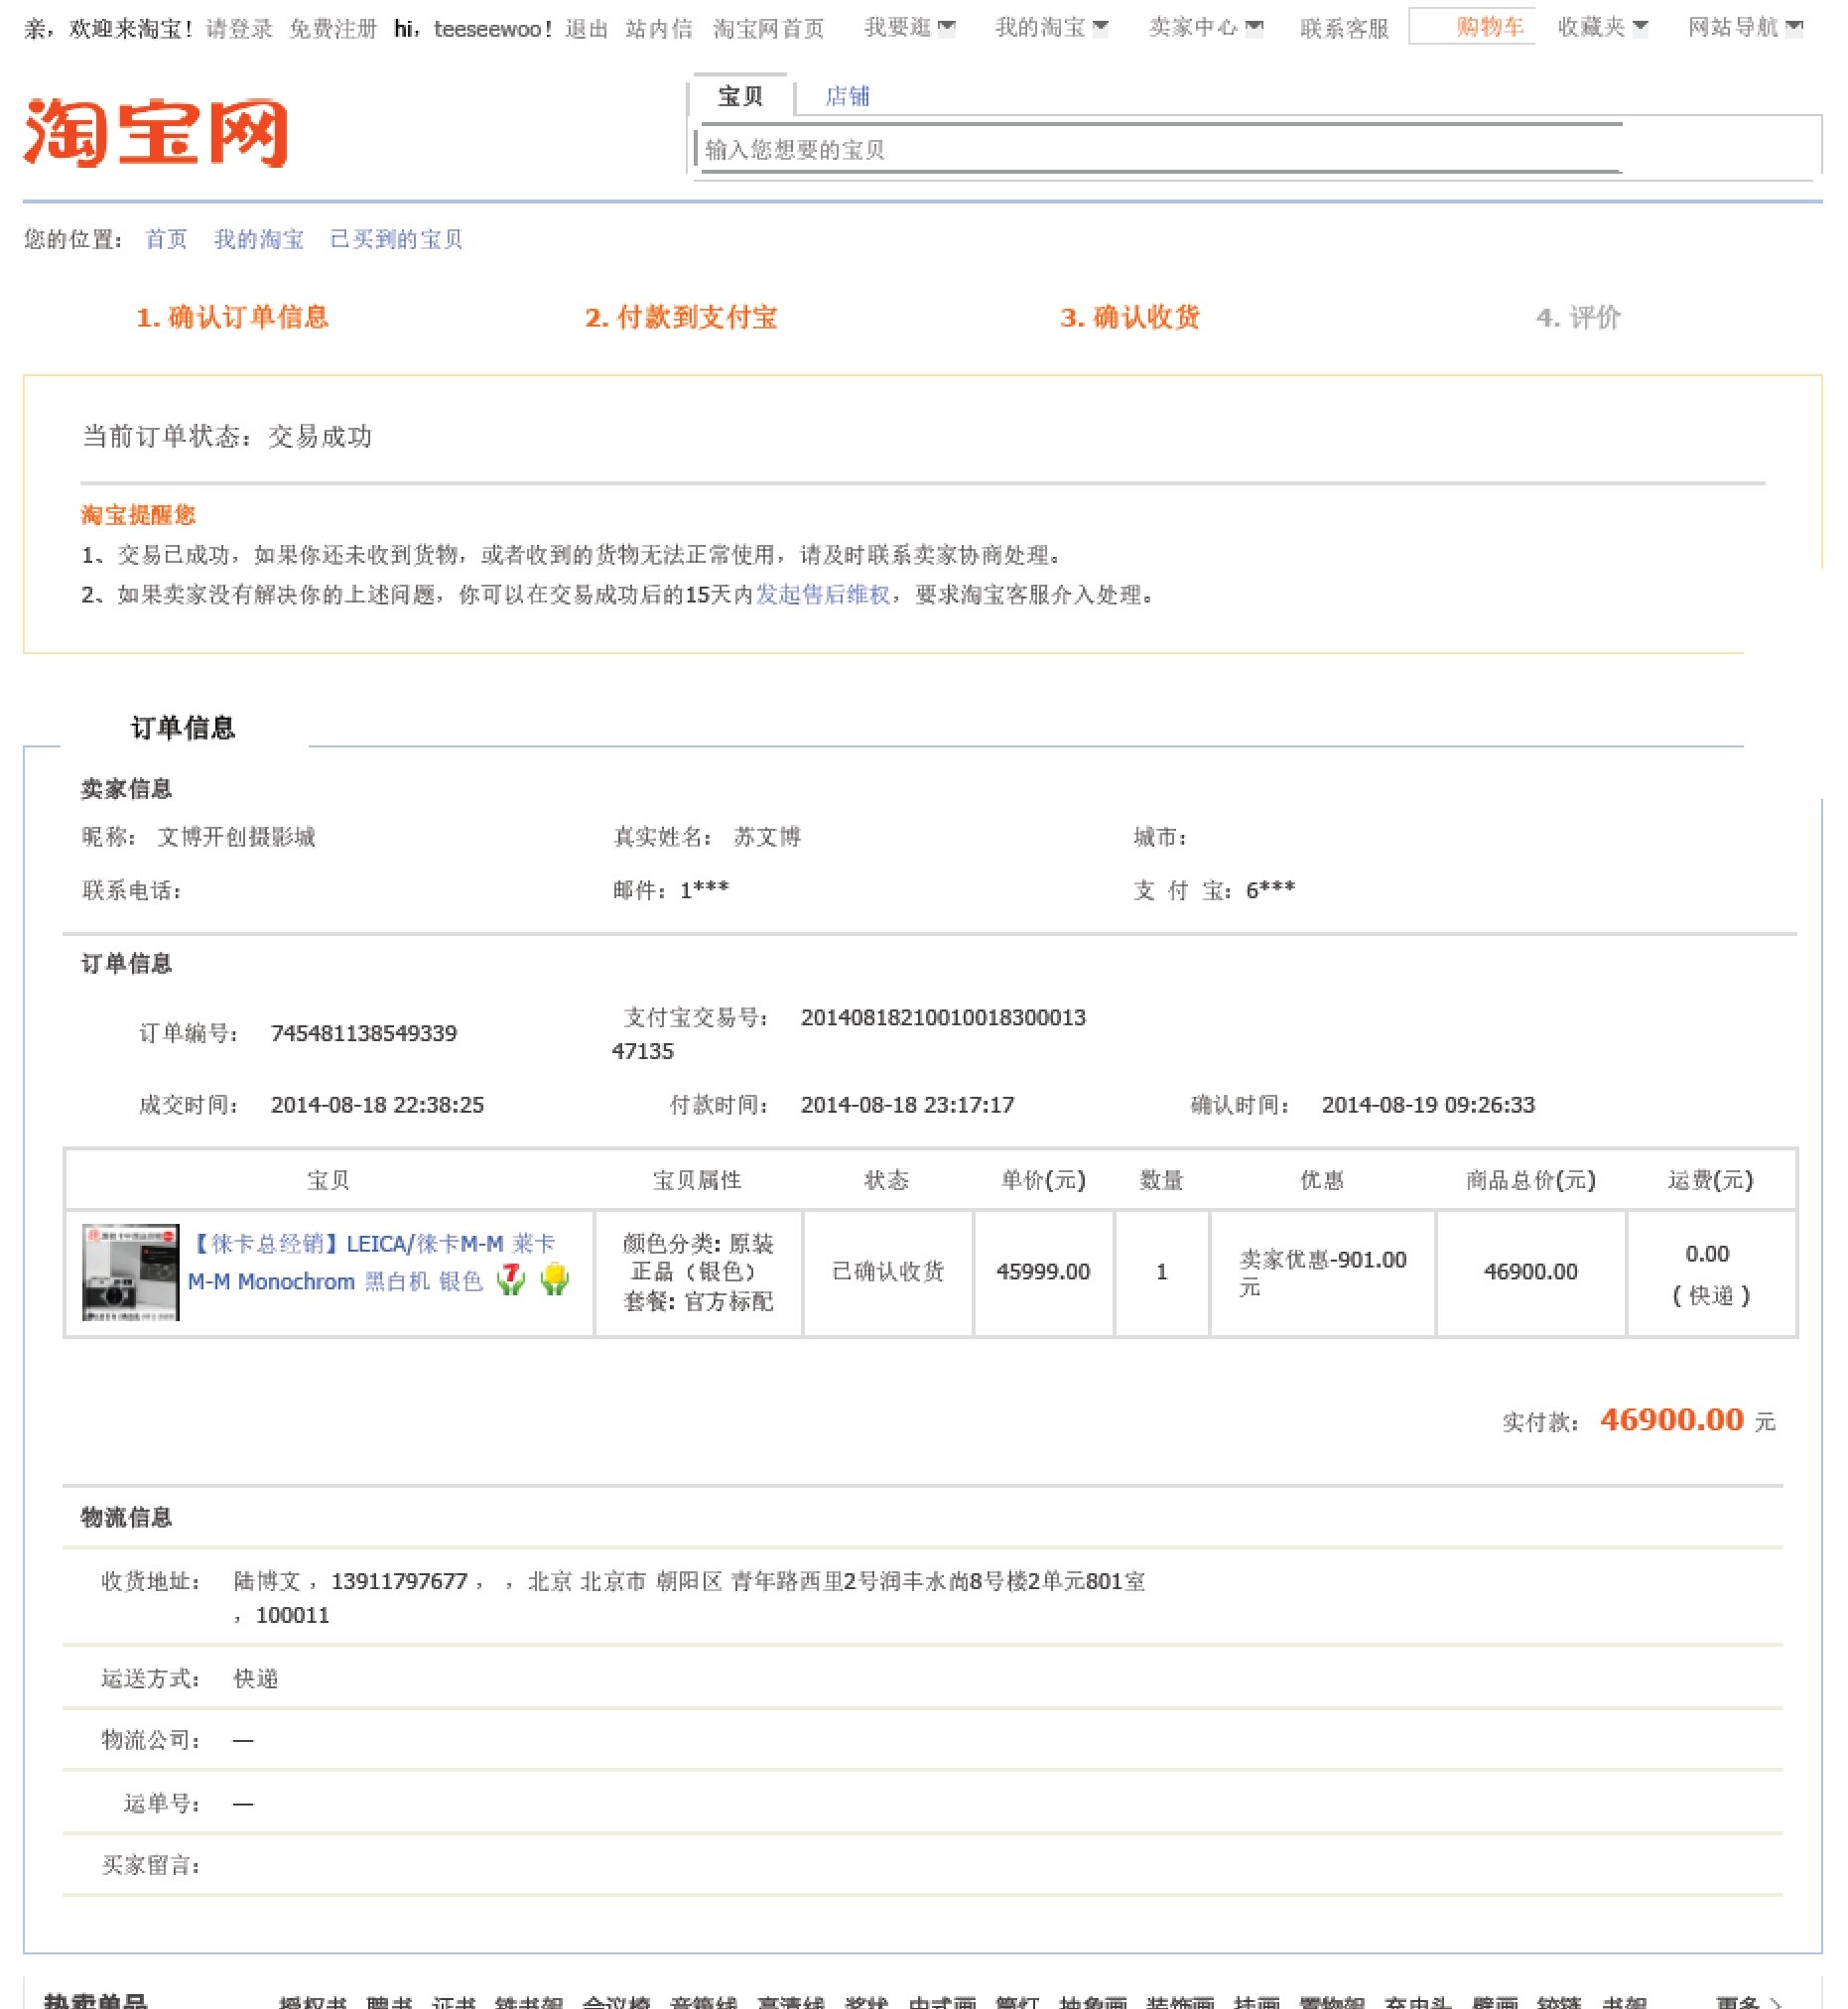This screenshot has height=2009, width=1848.
Task: Click the teeseewoo username
Action: pyautogui.click(x=487, y=29)
